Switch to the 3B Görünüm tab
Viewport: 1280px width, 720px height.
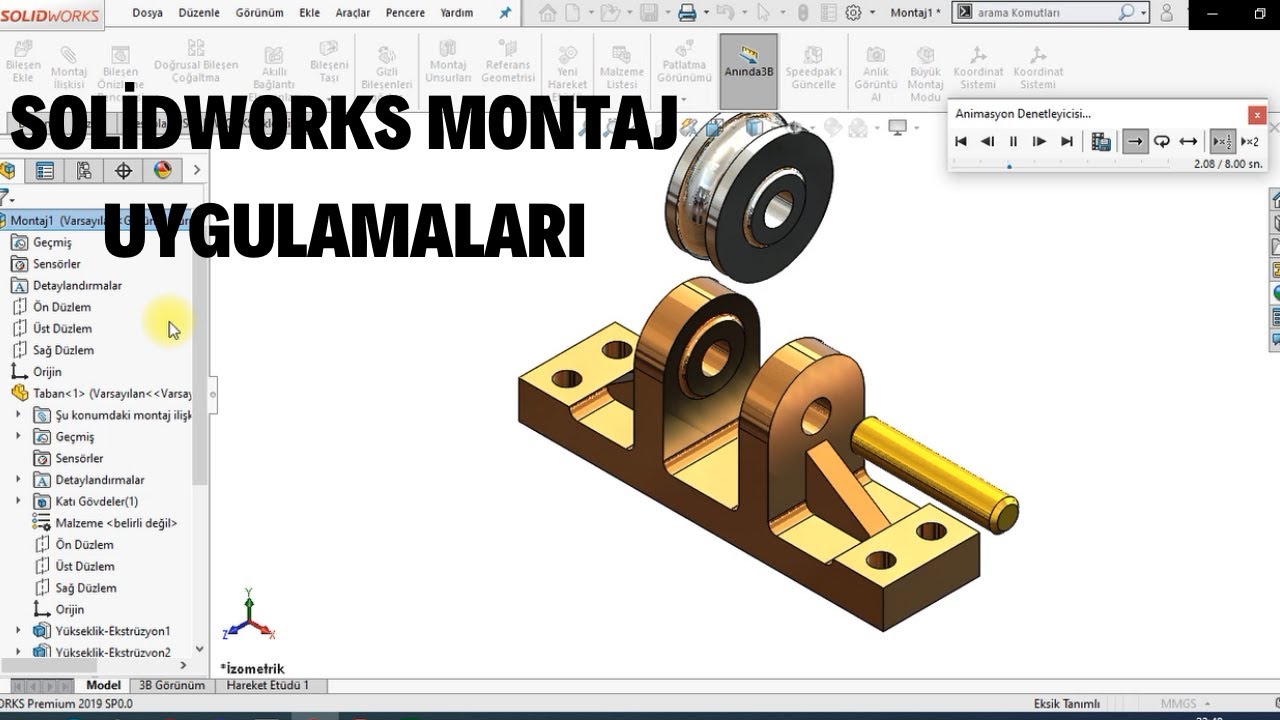point(172,686)
